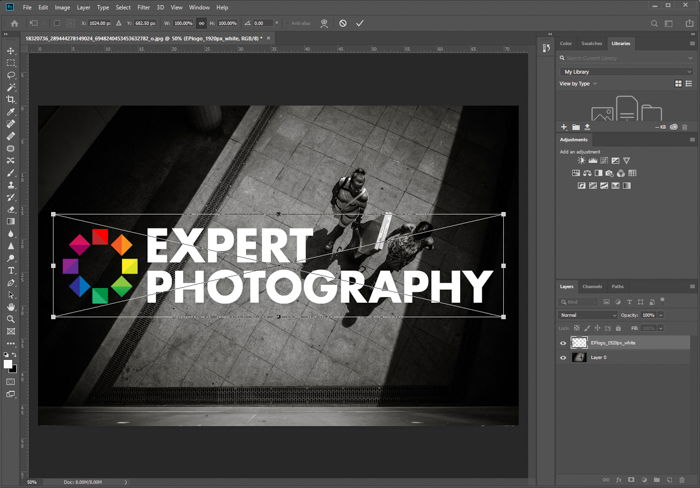Switch to the Channels tab
Viewport: 700px width, 488px height.
pyautogui.click(x=592, y=286)
